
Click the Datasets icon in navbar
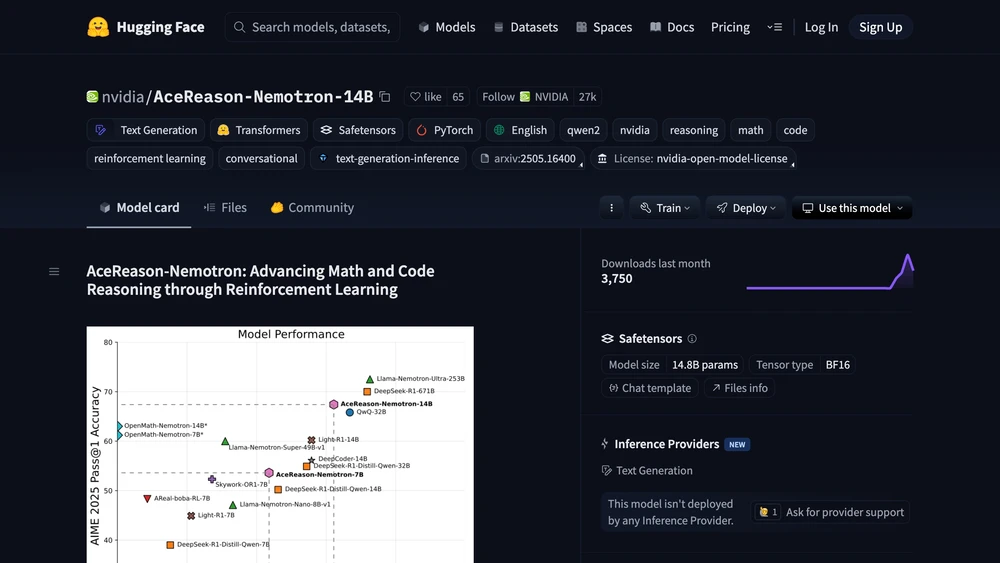pyautogui.click(x=499, y=27)
